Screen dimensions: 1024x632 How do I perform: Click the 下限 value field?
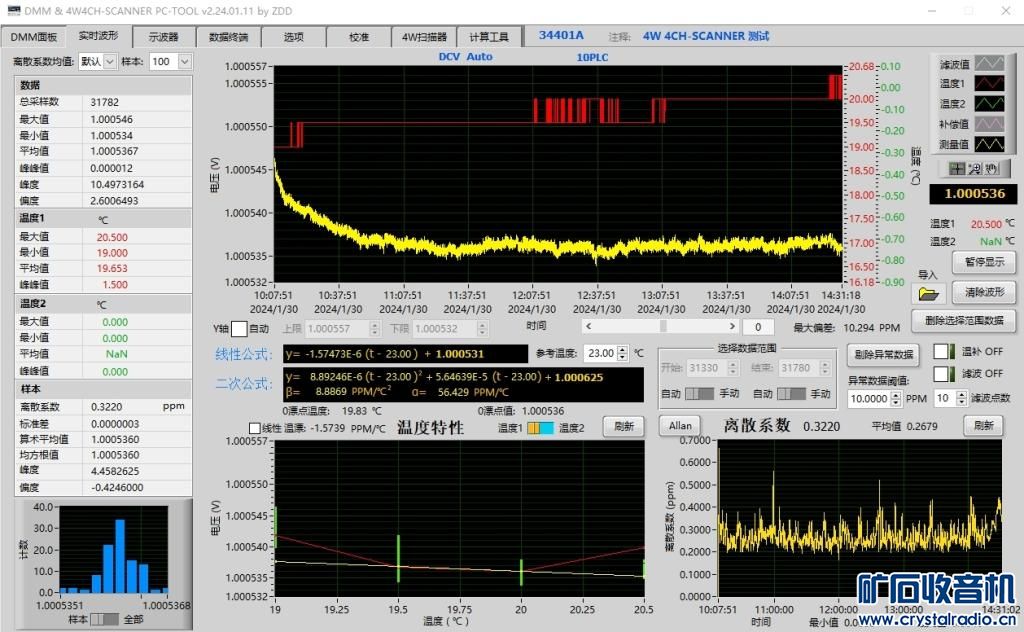coord(445,328)
